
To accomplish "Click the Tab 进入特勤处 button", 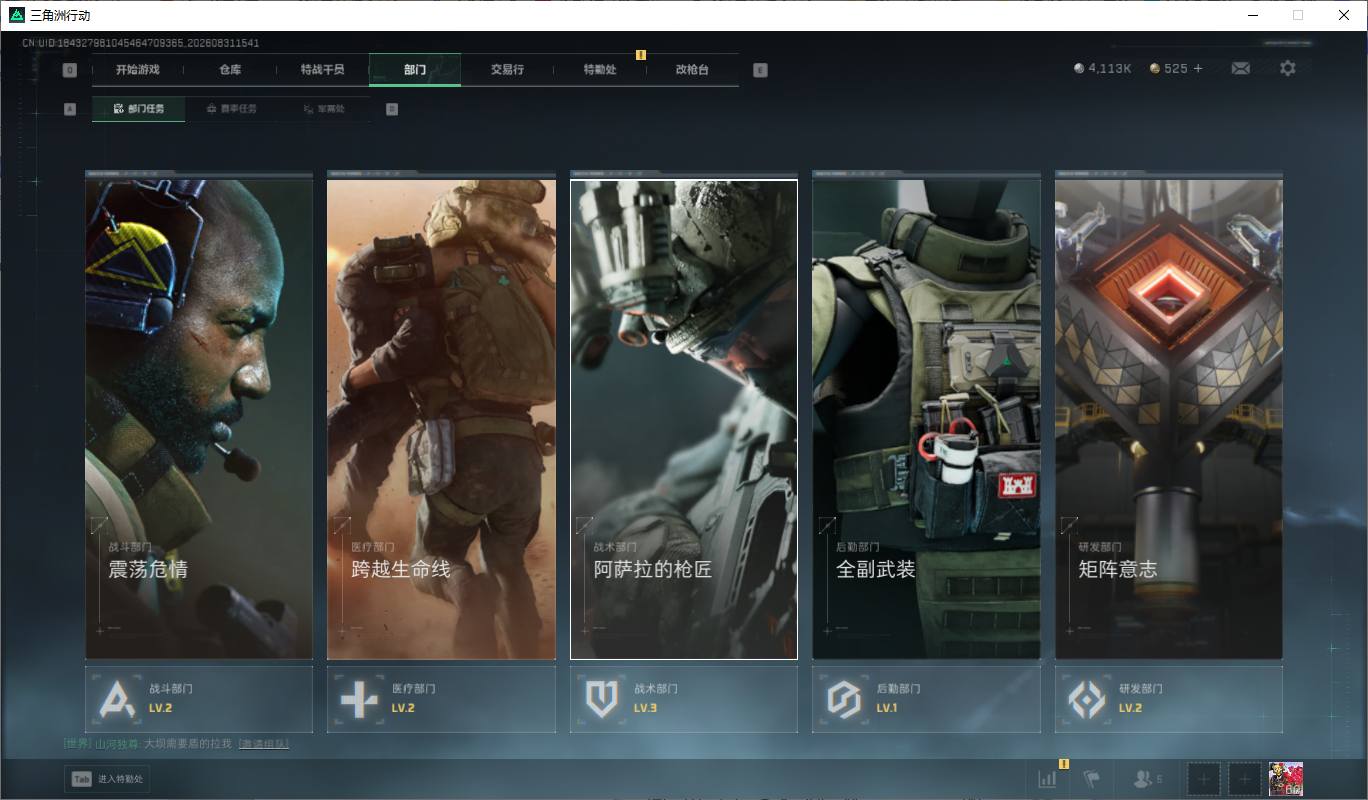I will (x=107, y=779).
